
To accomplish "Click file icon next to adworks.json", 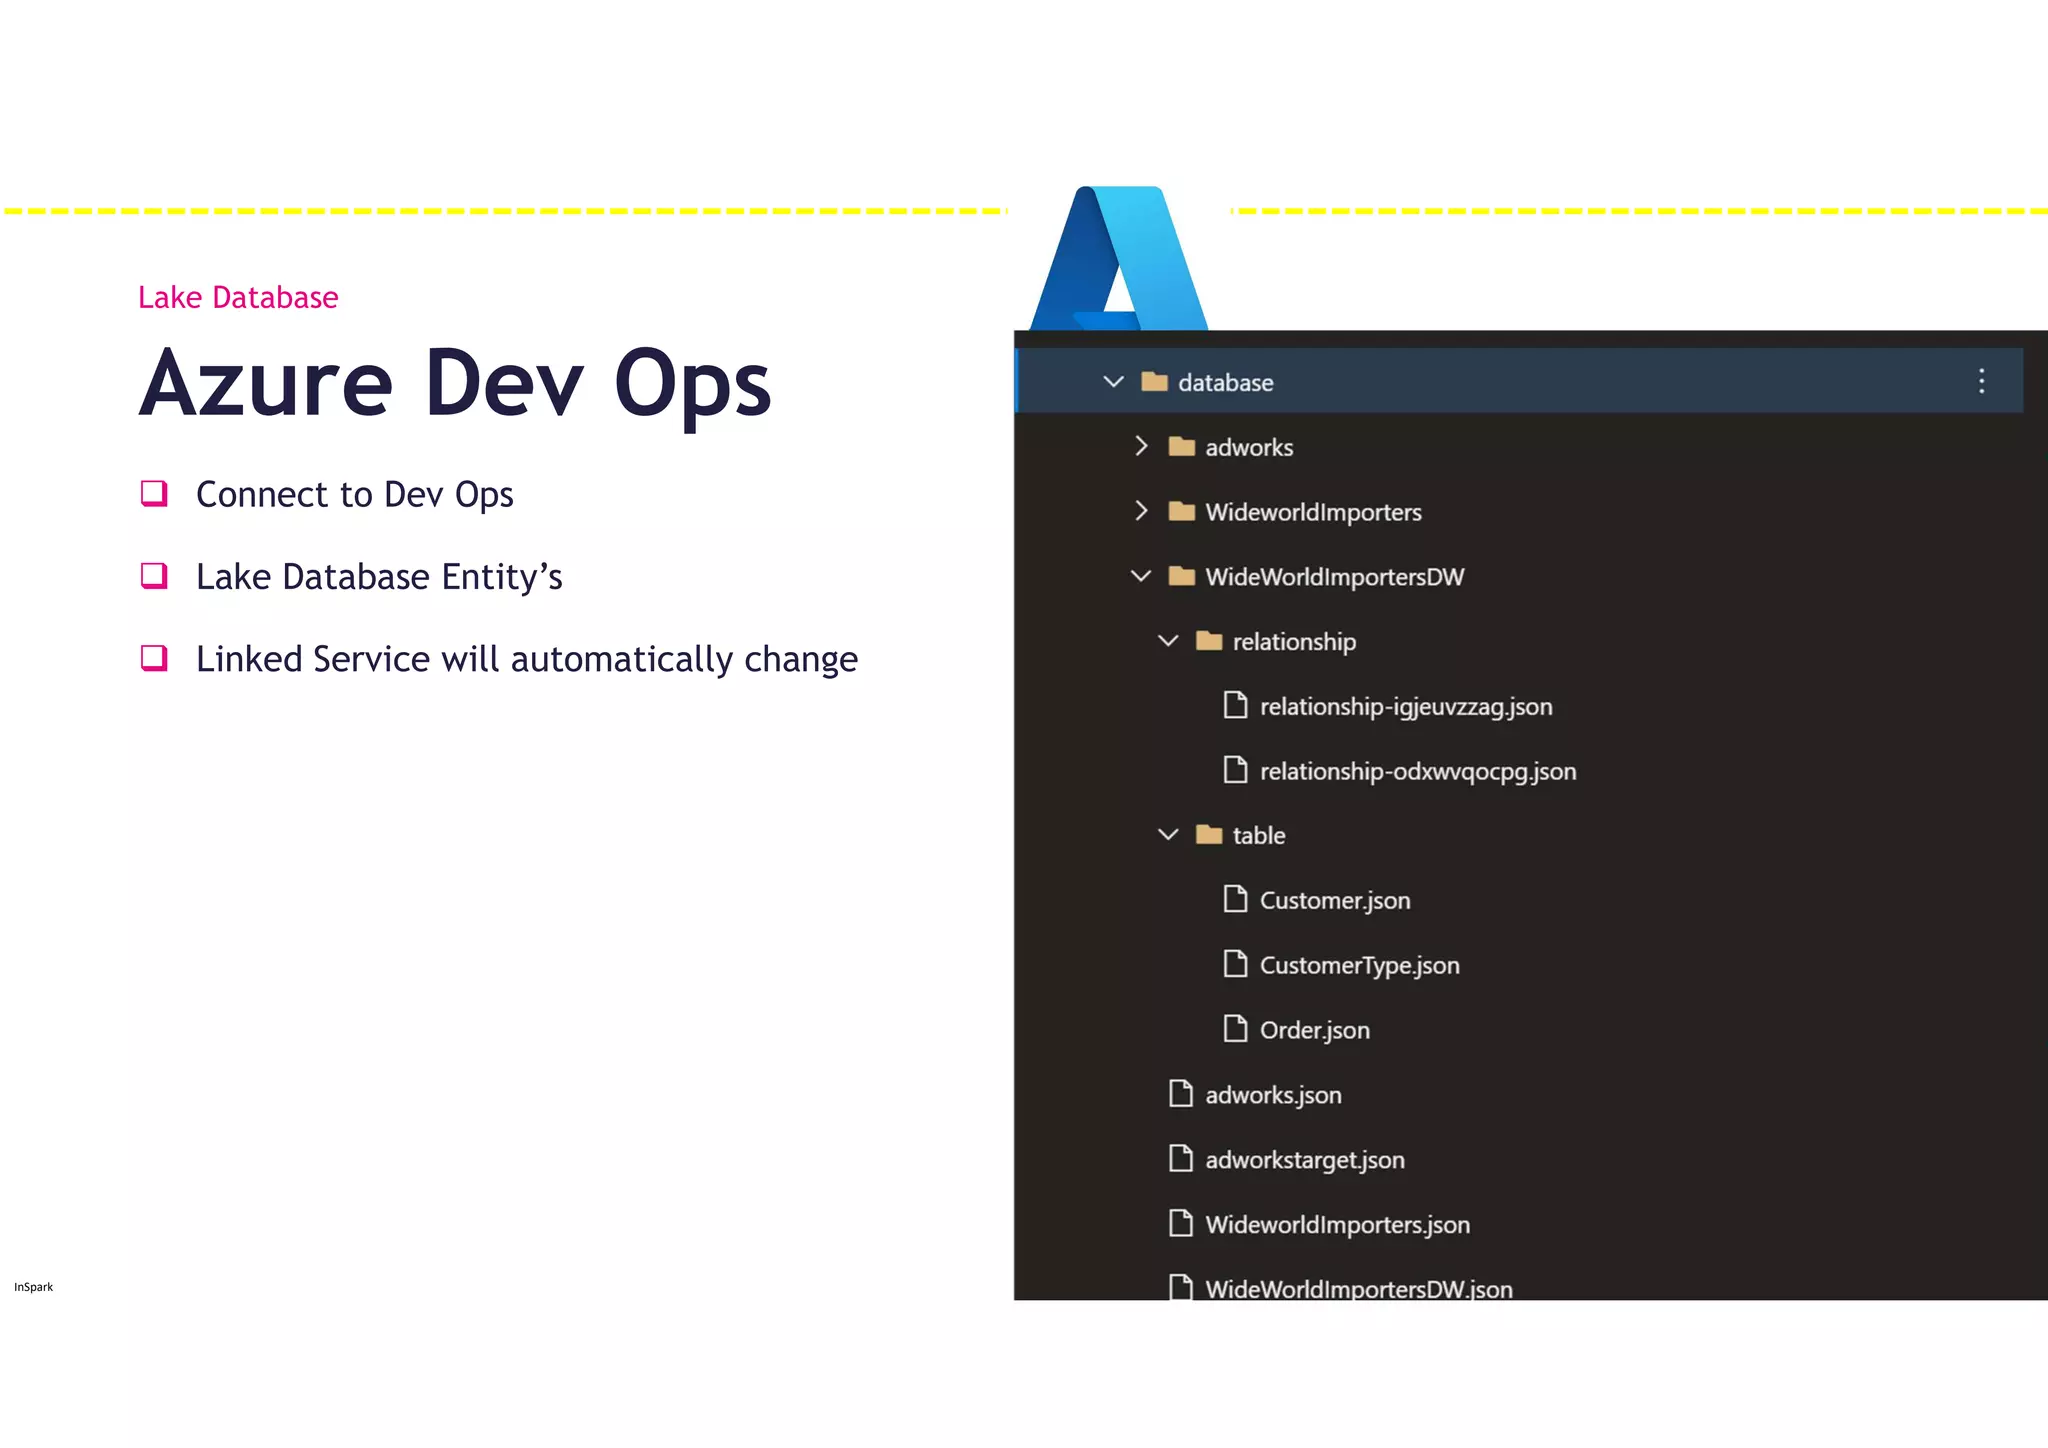I will [1181, 1094].
